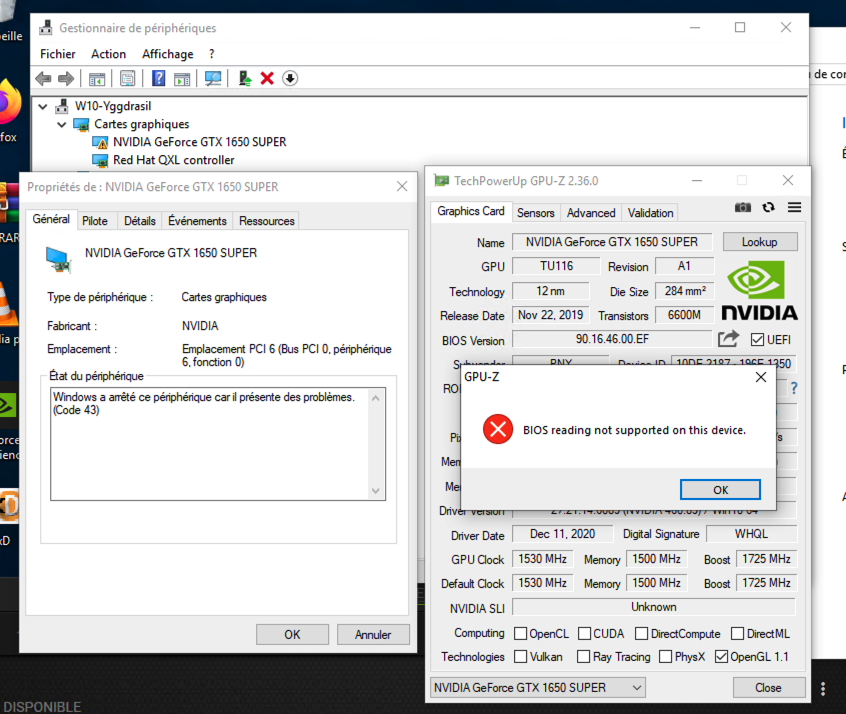Click the graphics card icon in Properties dialog
This screenshot has height=714, width=846.
(x=59, y=260)
